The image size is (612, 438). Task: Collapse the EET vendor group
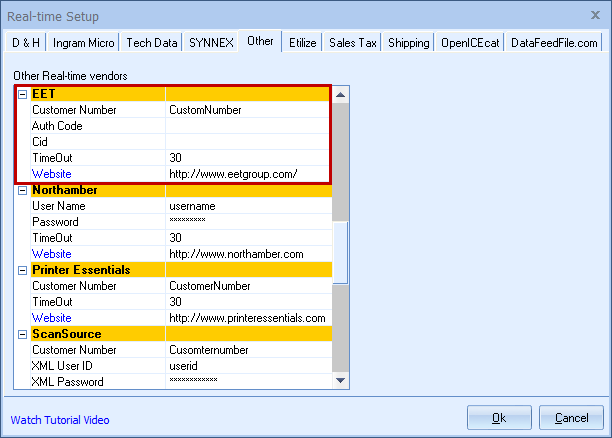click(x=23, y=94)
